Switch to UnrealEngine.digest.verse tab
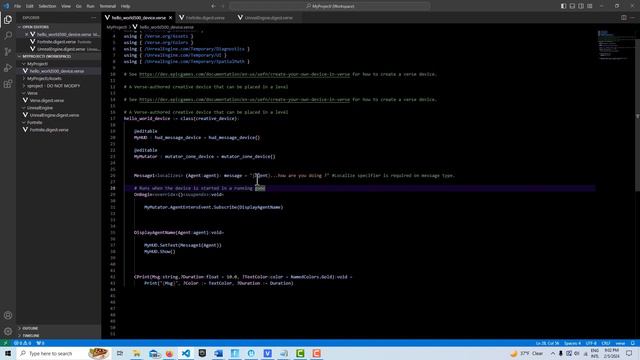Viewport: 640px width, 360px height. click(x=269, y=18)
